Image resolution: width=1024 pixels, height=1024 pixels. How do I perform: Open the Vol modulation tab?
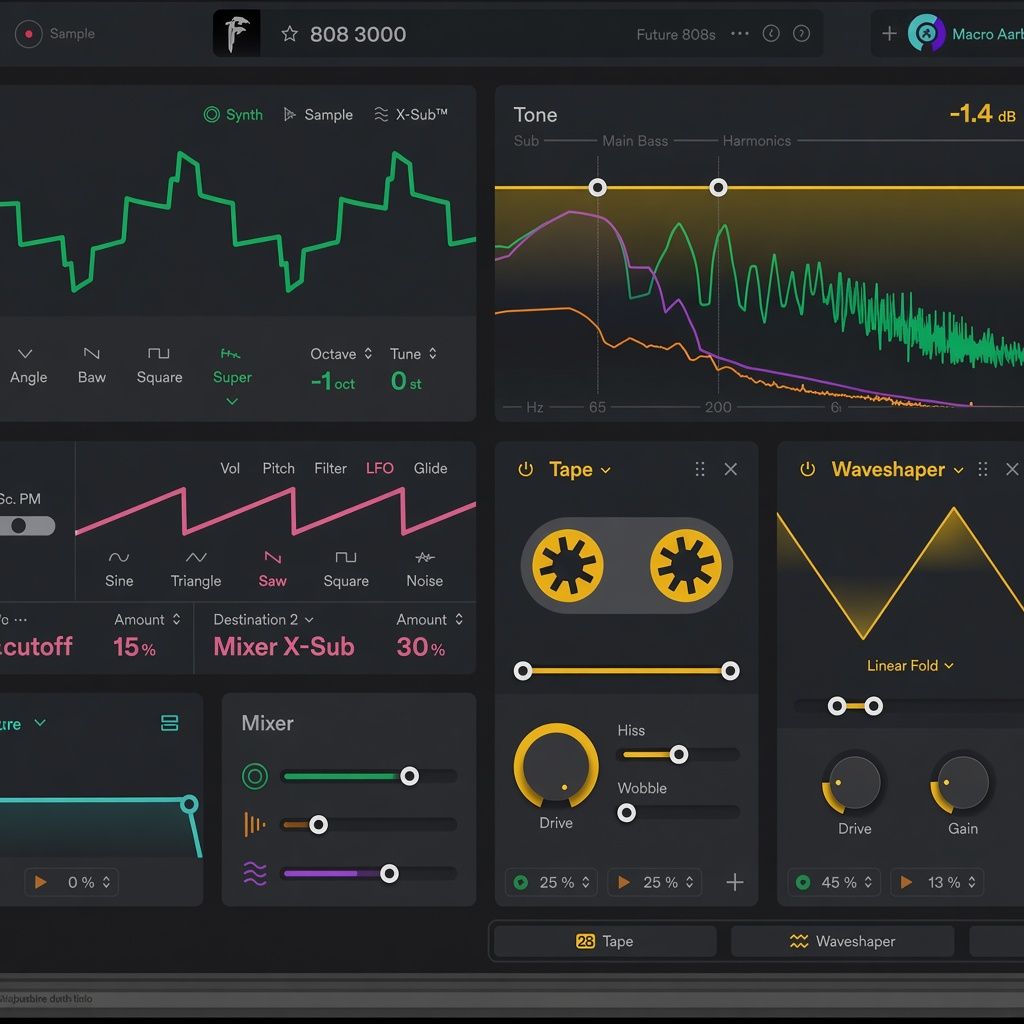pyautogui.click(x=230, y=468)
